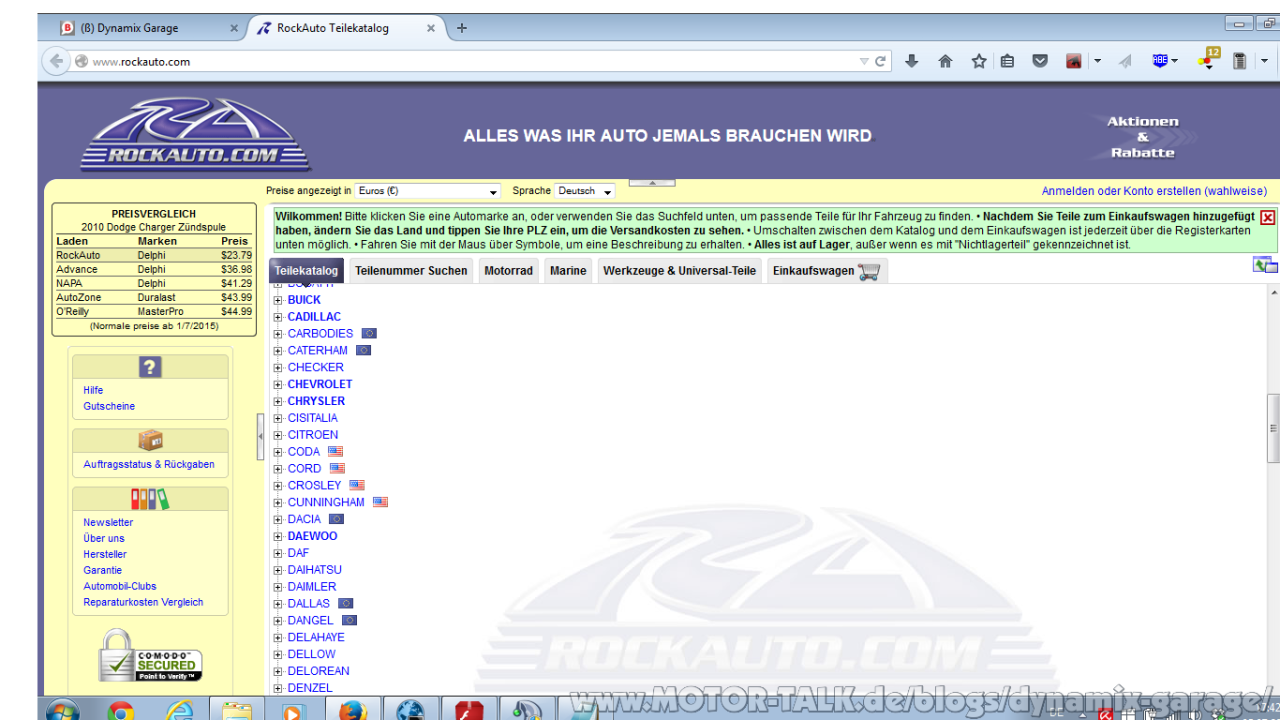The image size is (1280, 720).
Task: Open the Teilenummer Suchen tab
Action: pos(411,271)
